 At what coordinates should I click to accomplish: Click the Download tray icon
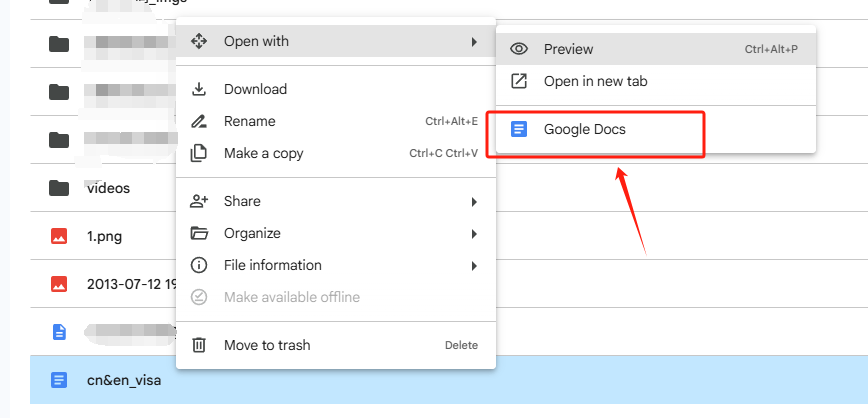pos(198,89)
